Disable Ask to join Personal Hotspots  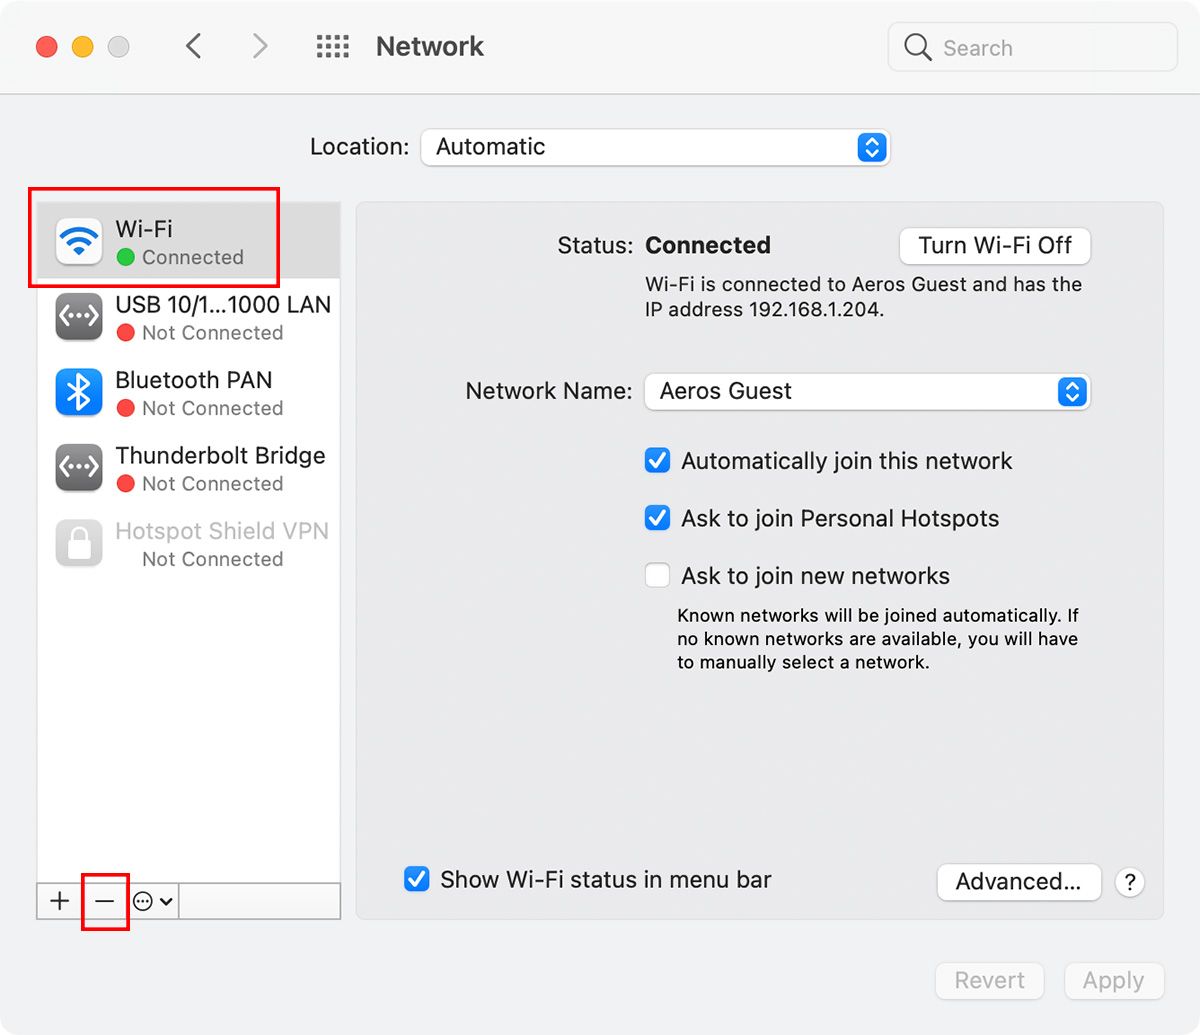click(657, 518)
